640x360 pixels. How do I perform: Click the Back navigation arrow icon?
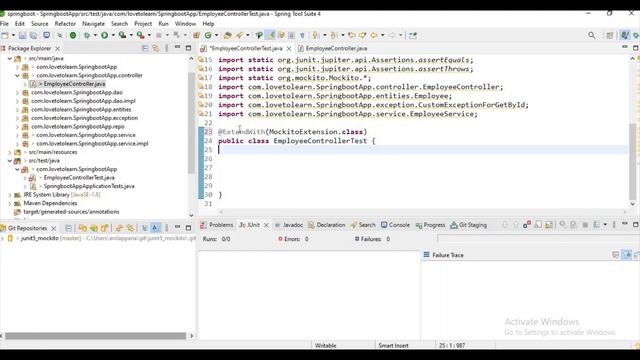coord(373,36)
